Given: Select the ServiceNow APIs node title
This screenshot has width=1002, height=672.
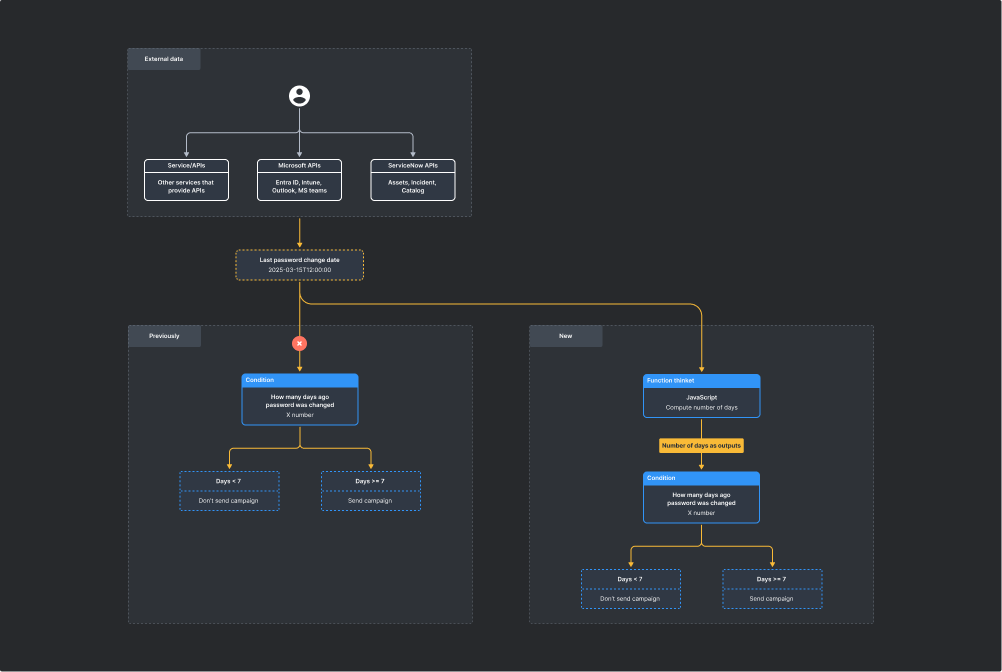Looking at the screenshot, I should [x=412, y=165].
